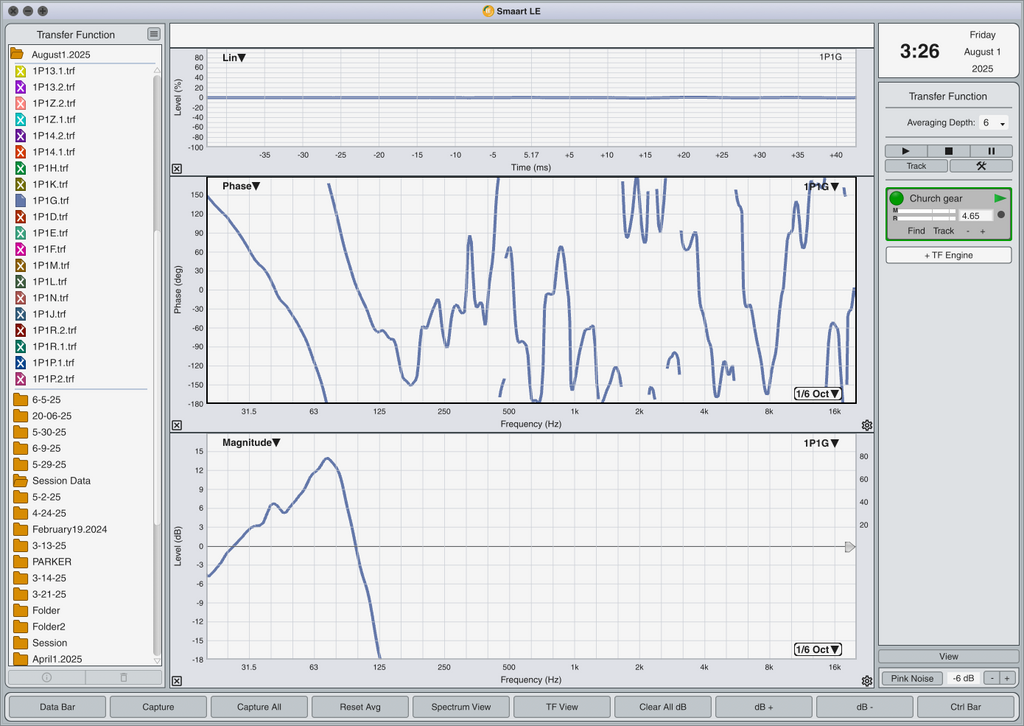Toggle visibility of trace 1P1Z.1.trf

click(20, 119)
